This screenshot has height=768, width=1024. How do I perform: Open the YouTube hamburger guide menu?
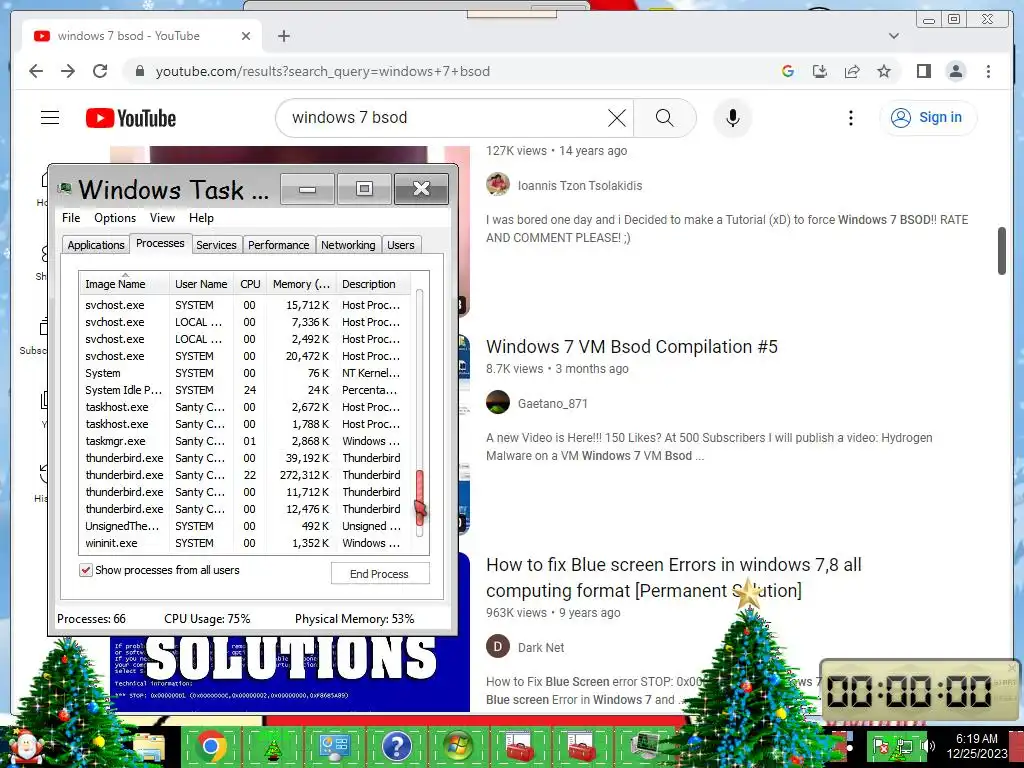click(50, 118)
